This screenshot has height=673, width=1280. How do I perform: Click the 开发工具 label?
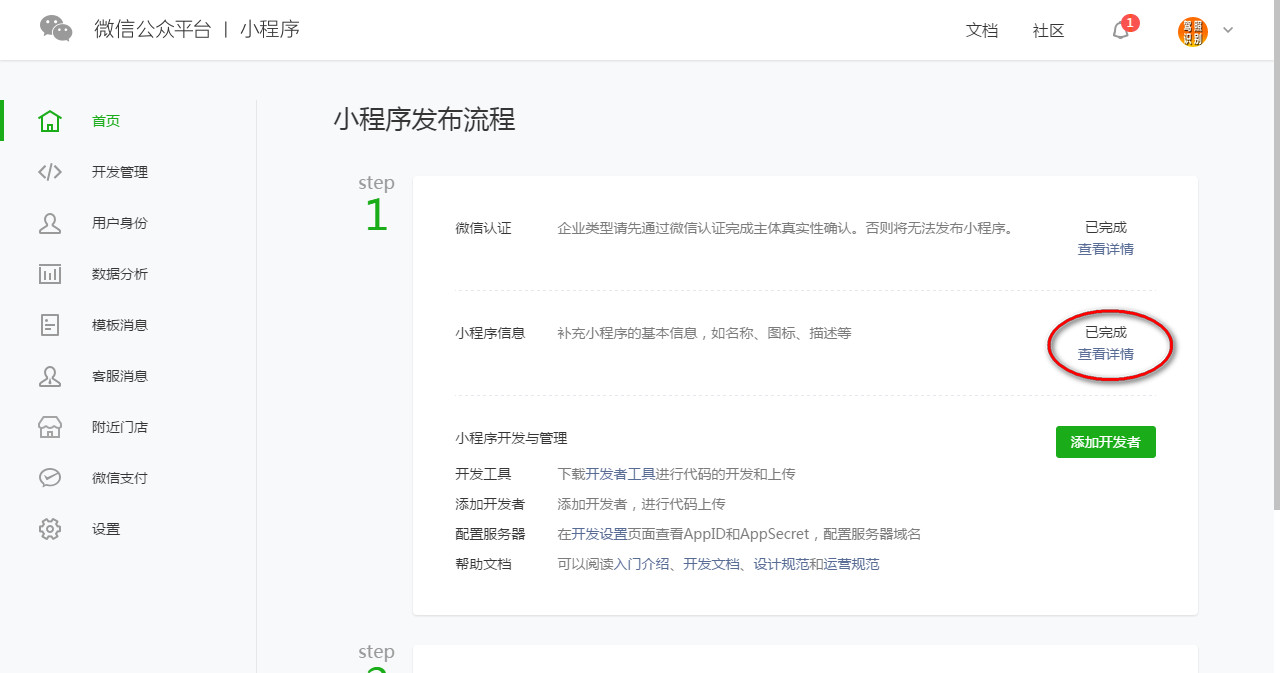[483, 474]
